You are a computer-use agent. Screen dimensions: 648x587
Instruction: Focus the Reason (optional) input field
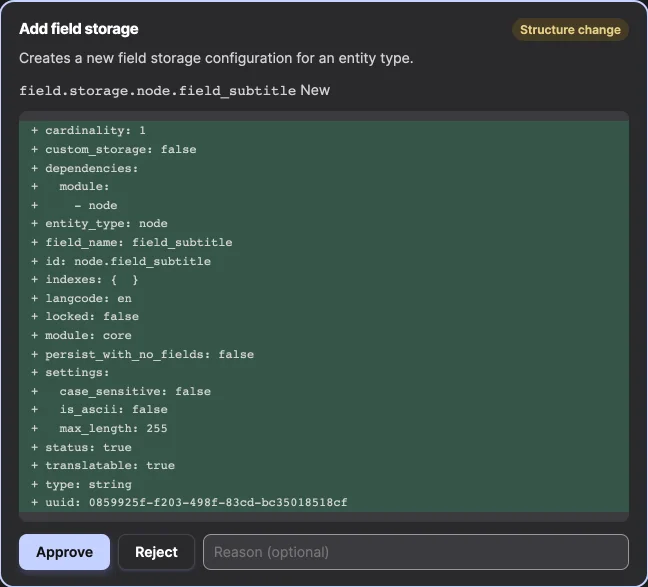point(416,552)
